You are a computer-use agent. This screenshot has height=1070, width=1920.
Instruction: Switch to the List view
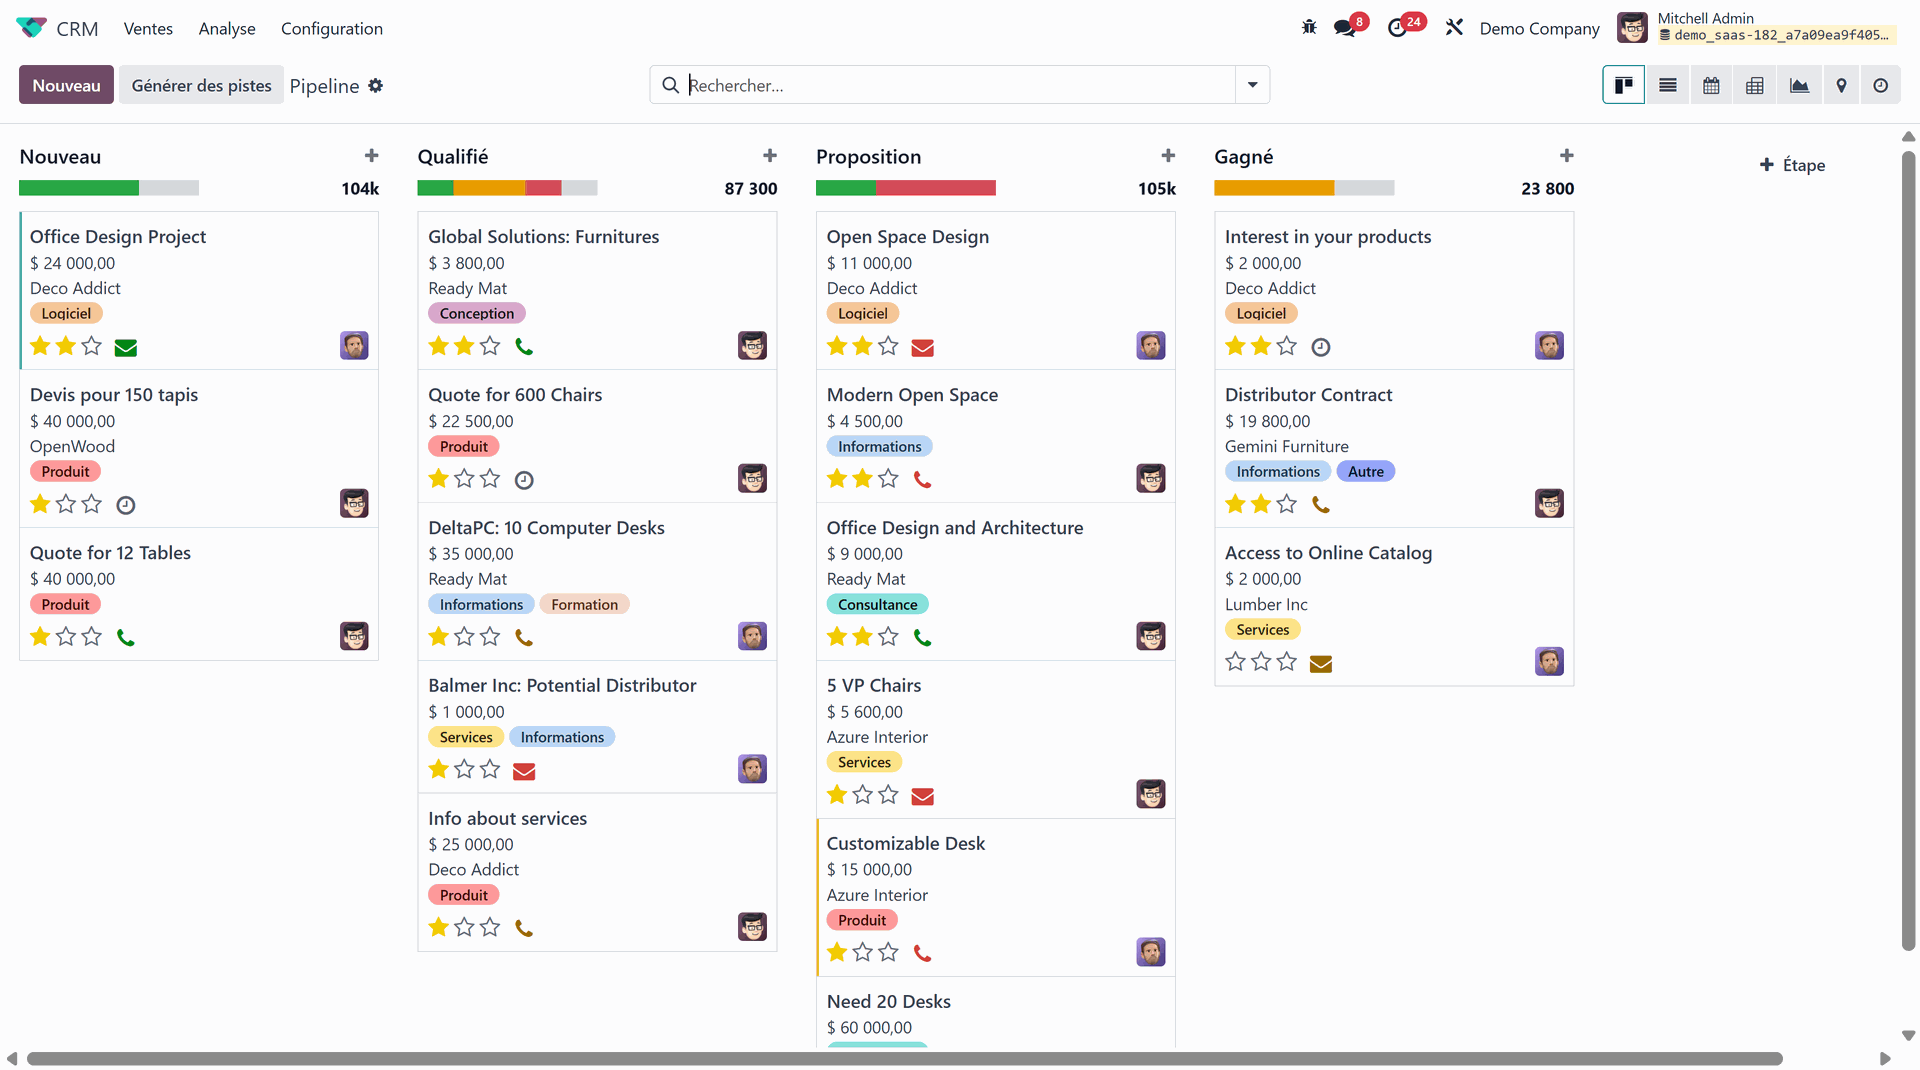pos(1668,85)
